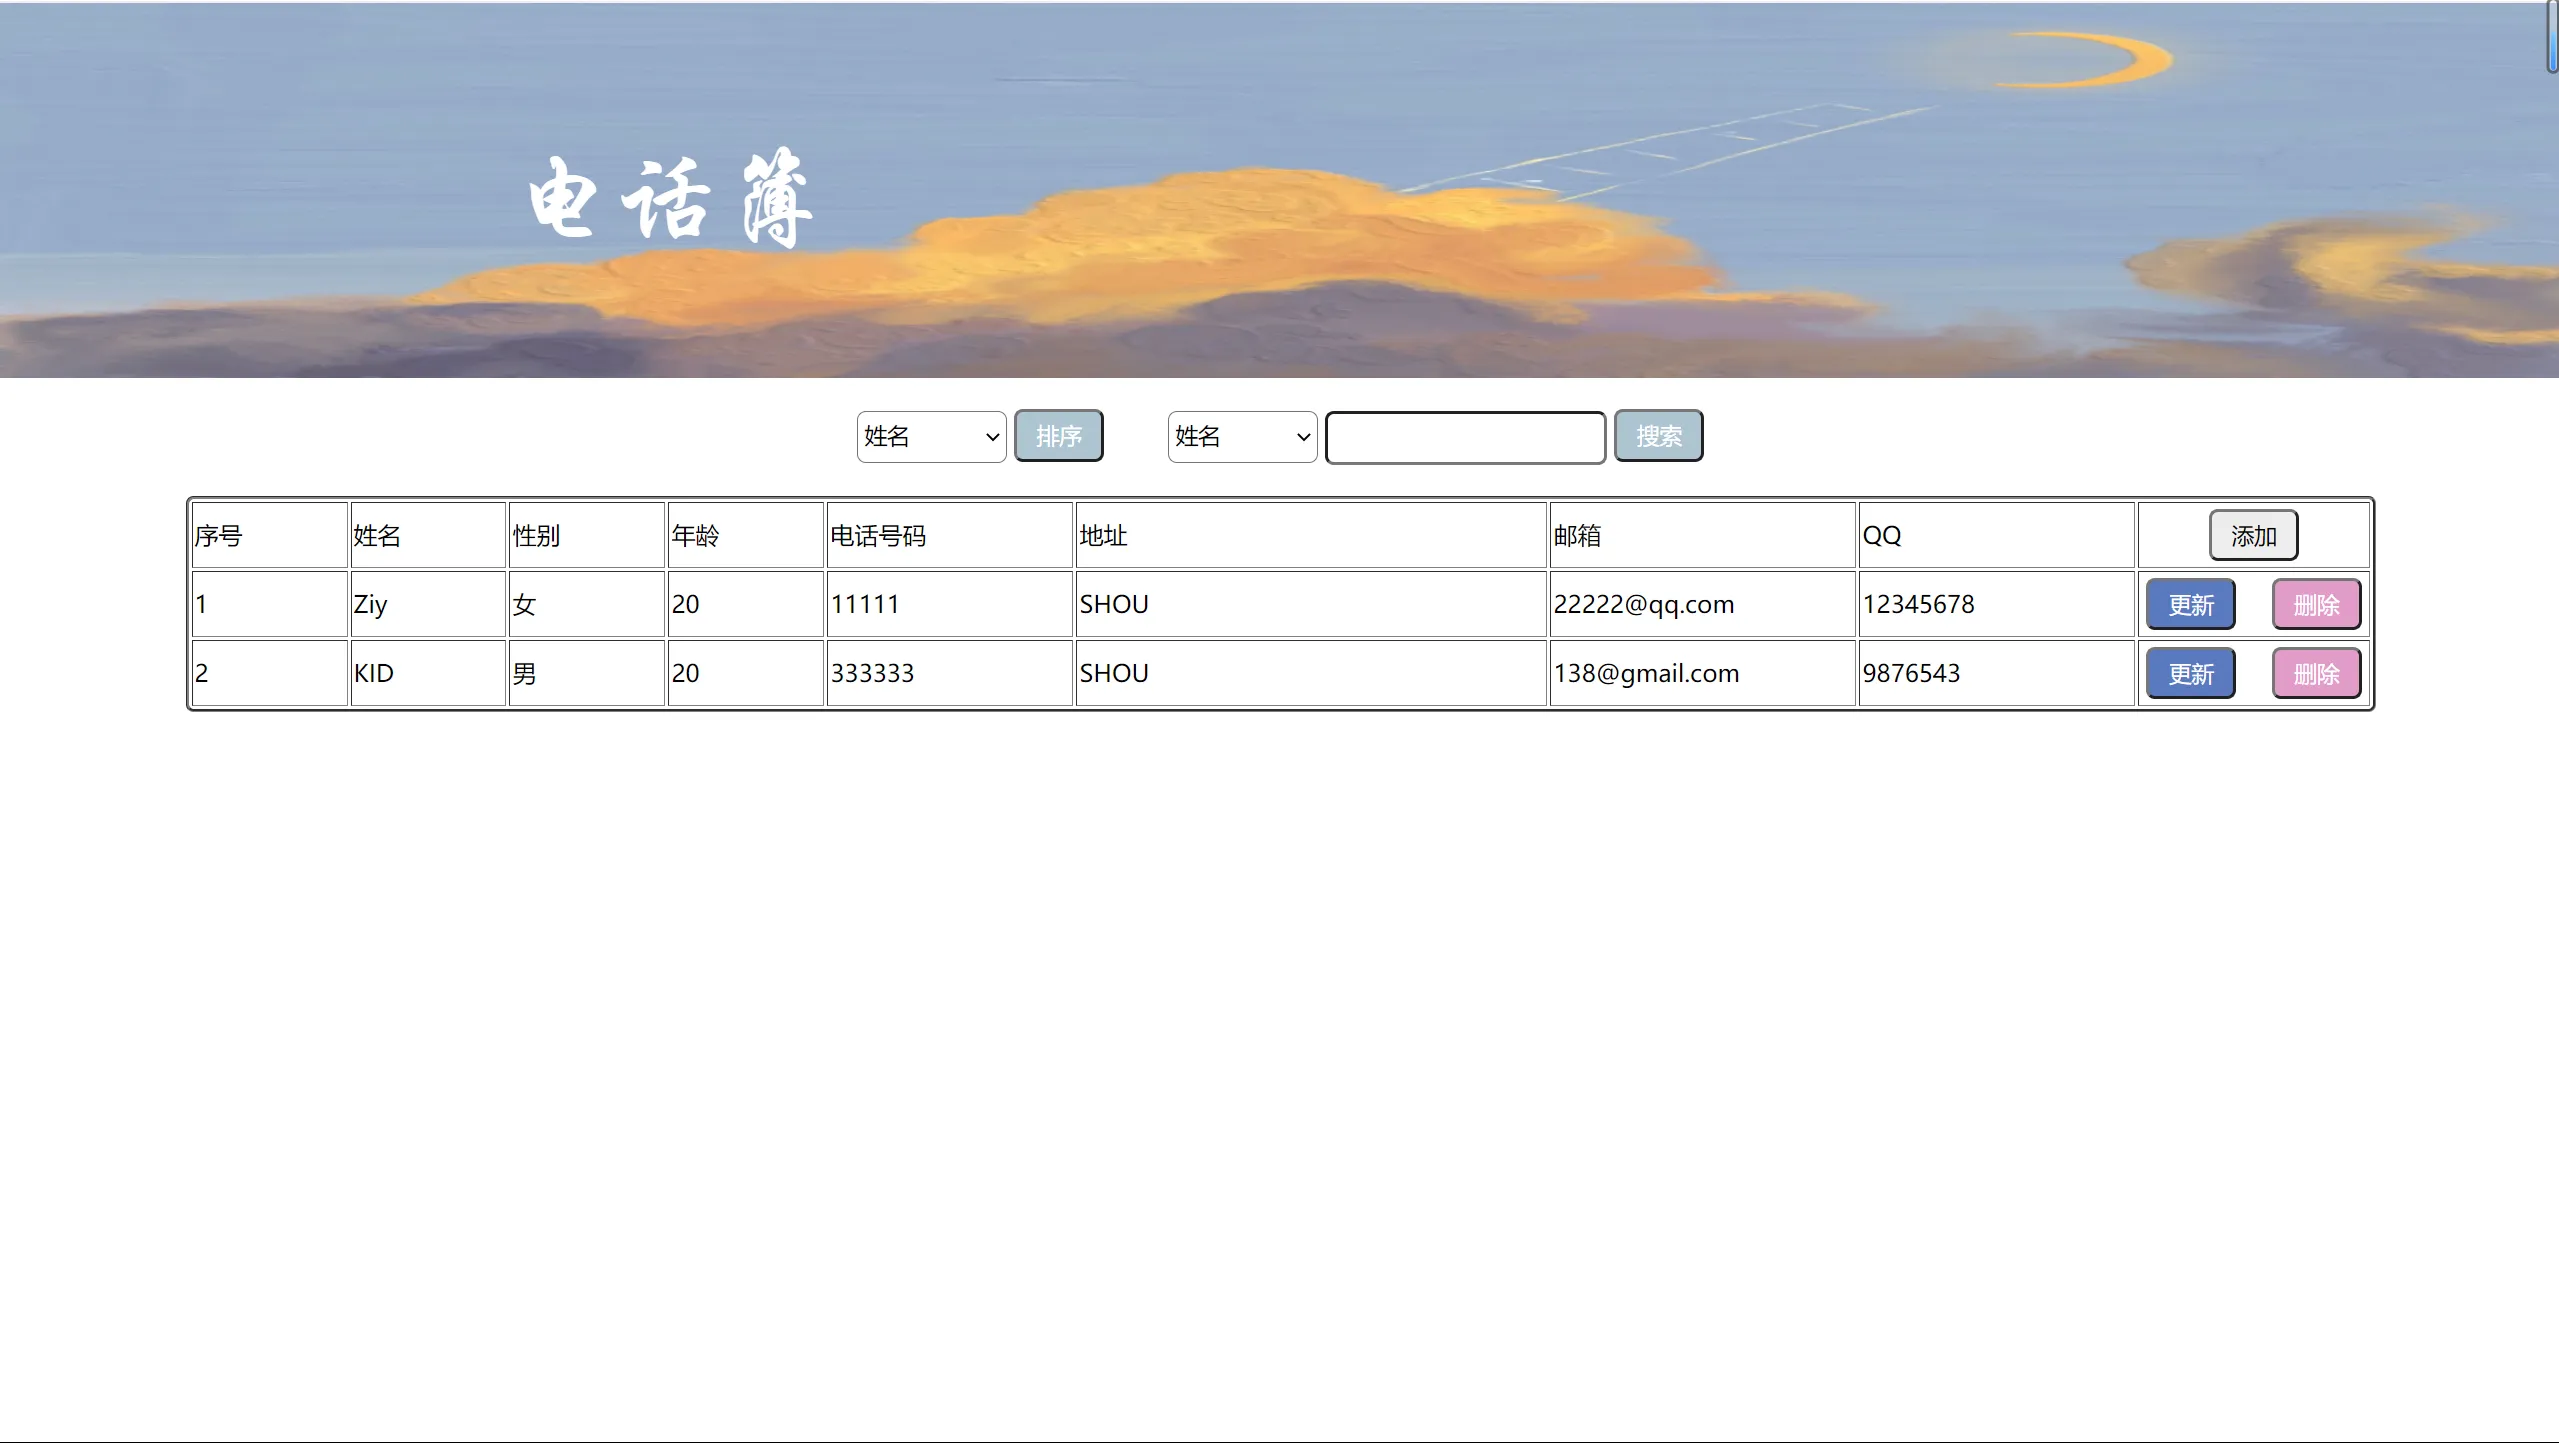Select the 地址 column header
This screenshot has width=2559, height=1443.
tap(1311, 535)
